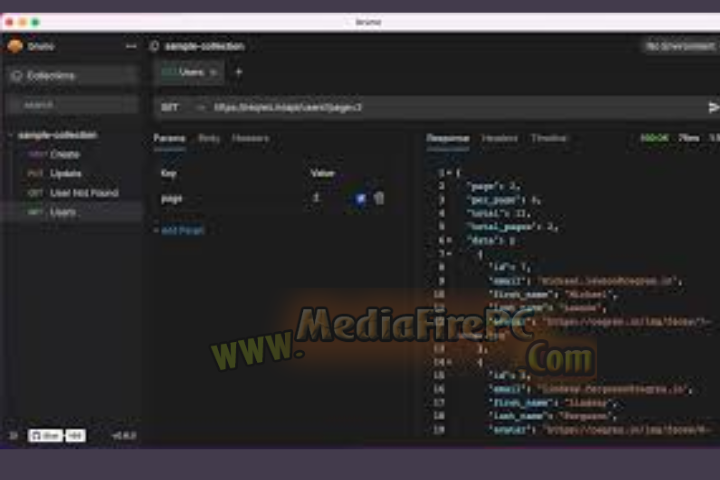Image resolution: width=720 pixels, height=480 pixels.
Task: Switch to the Timeline tab
Action: click(549, 139)
